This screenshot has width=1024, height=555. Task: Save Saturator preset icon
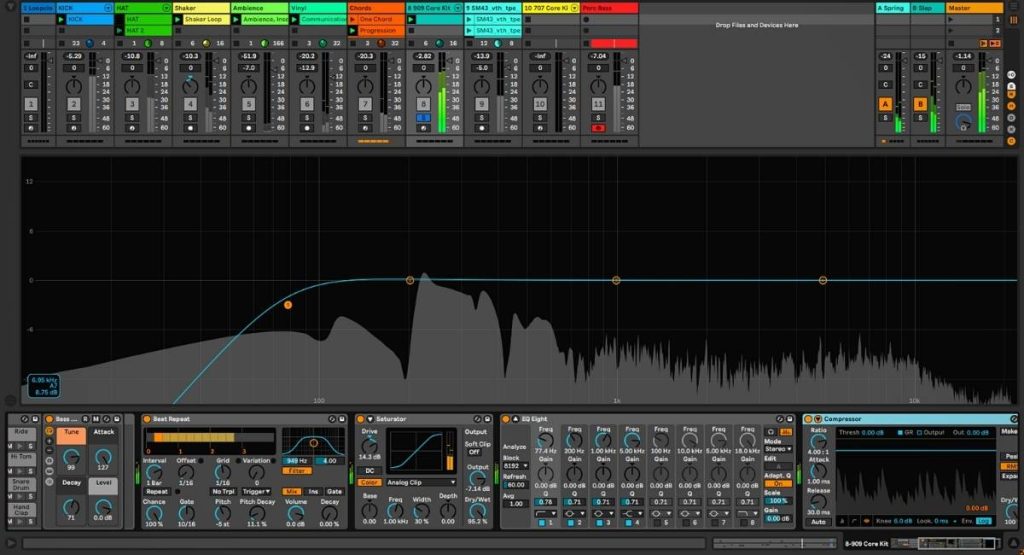click(x=487, y=419)
